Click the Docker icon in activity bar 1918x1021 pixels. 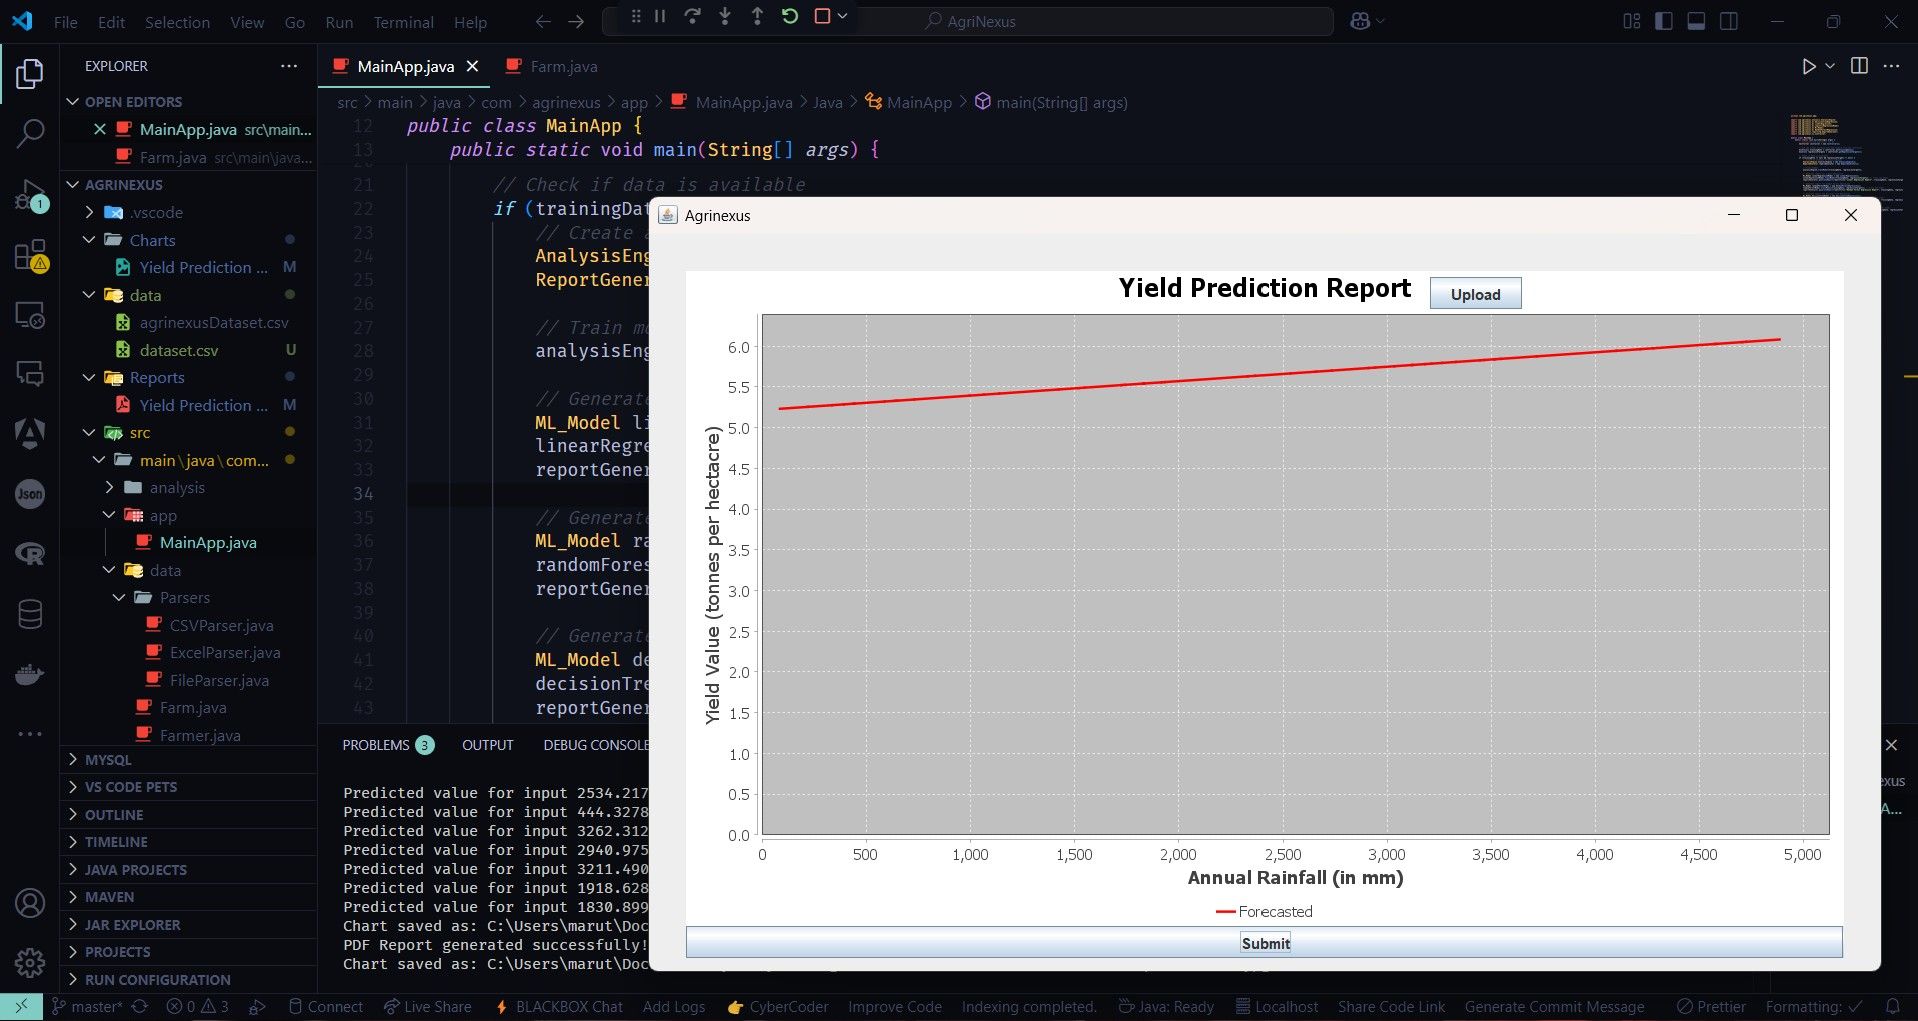pyautogui.click(x=30, y=675)
